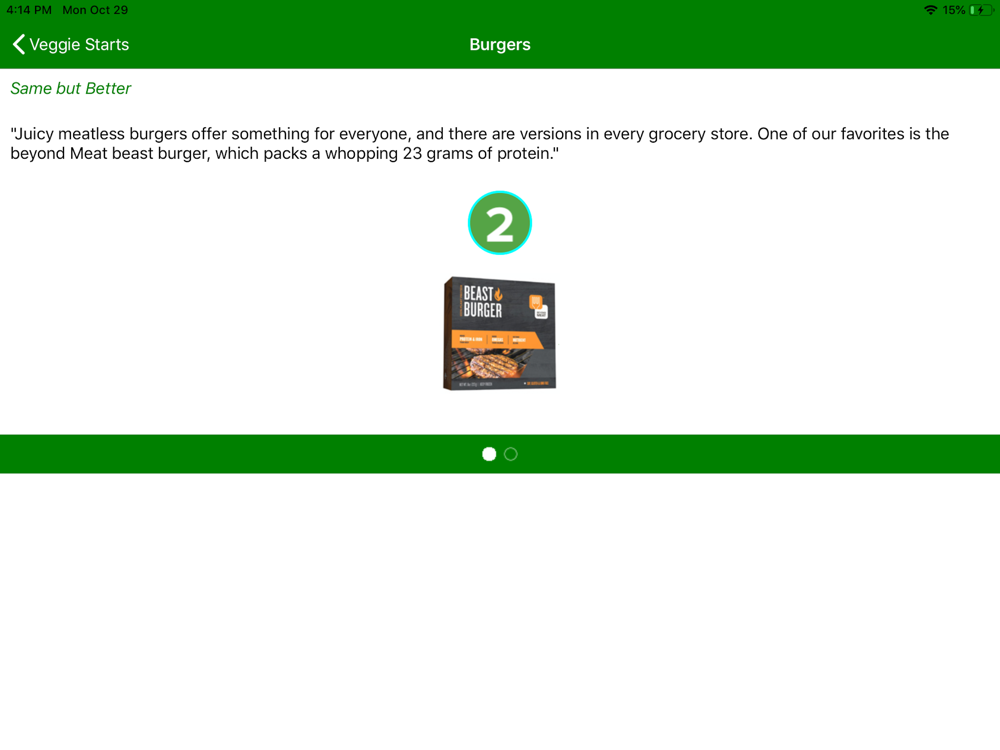The image size is (1000, 750).
Task: Tap the 'Same but Better' heading
Action: (x=71, y=88)
